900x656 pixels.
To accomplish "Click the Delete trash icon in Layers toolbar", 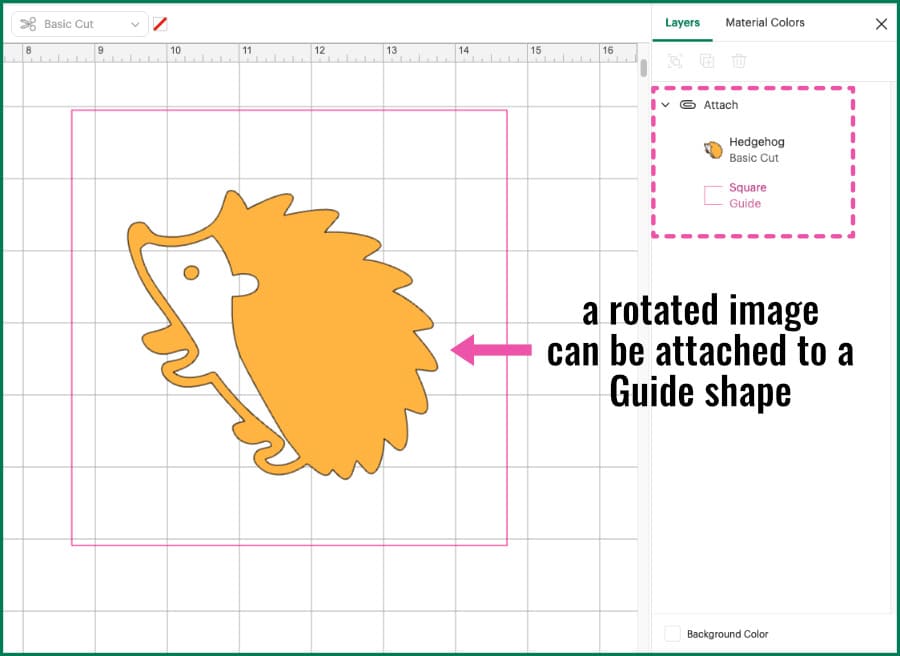I will click(x=739, y=60).
